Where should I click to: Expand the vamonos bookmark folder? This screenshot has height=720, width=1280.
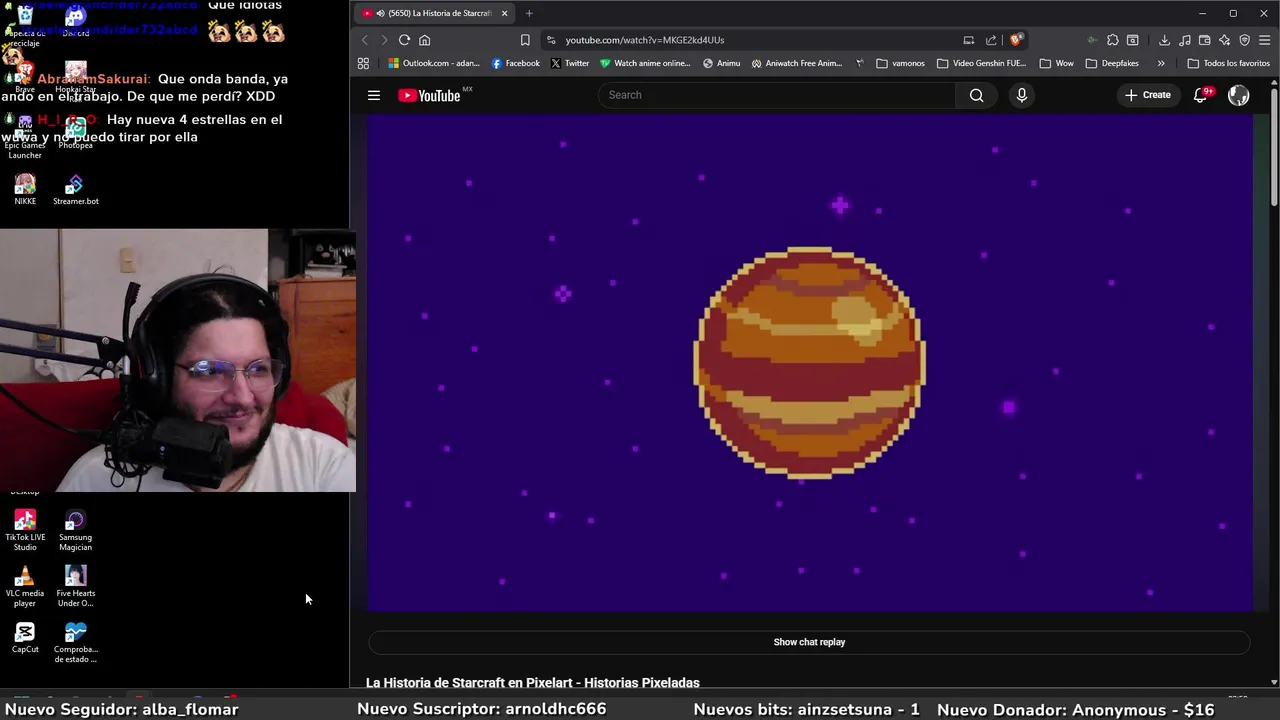[900, 63]
